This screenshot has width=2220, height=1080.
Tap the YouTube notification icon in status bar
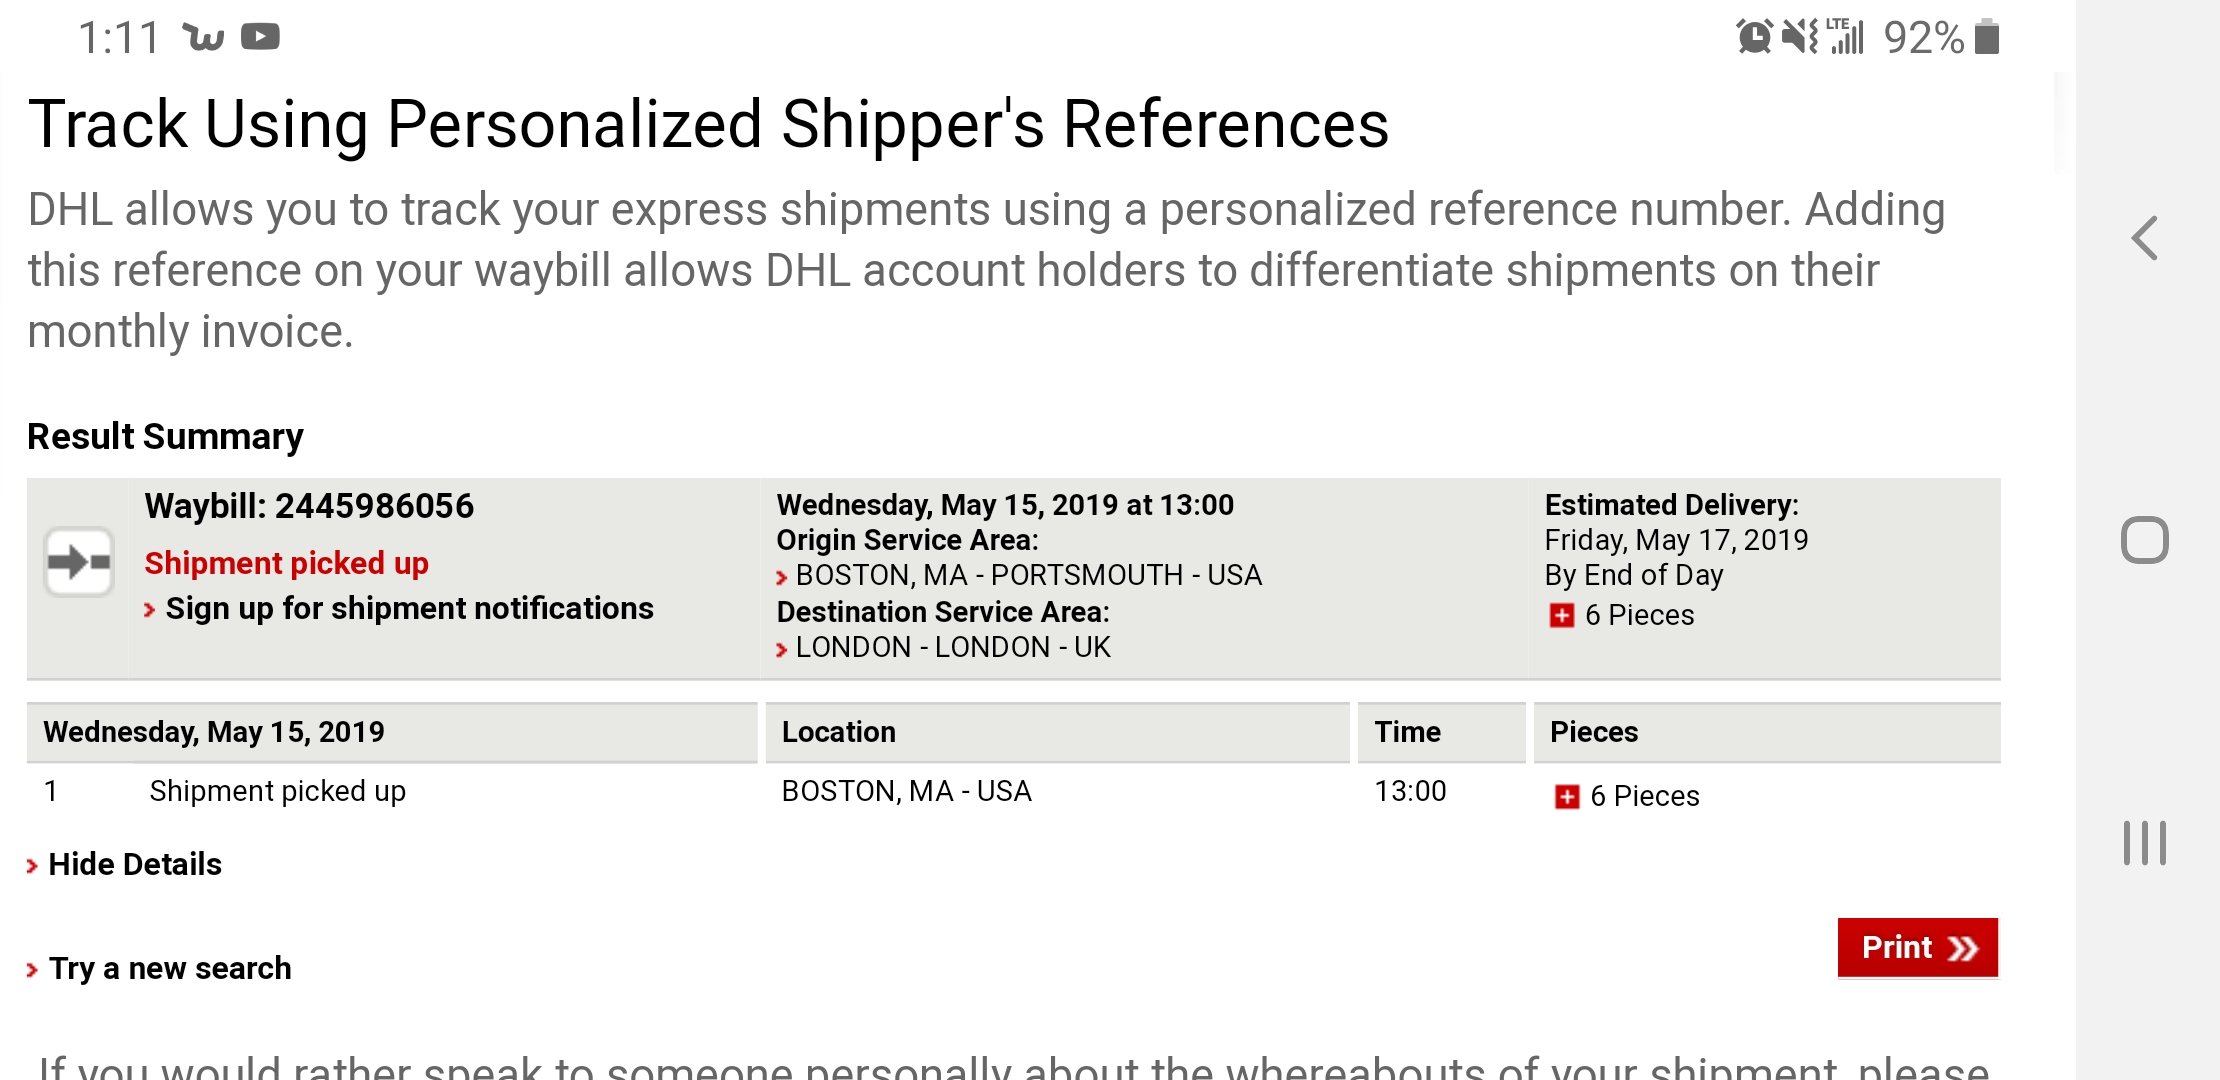tap(260, 37)
